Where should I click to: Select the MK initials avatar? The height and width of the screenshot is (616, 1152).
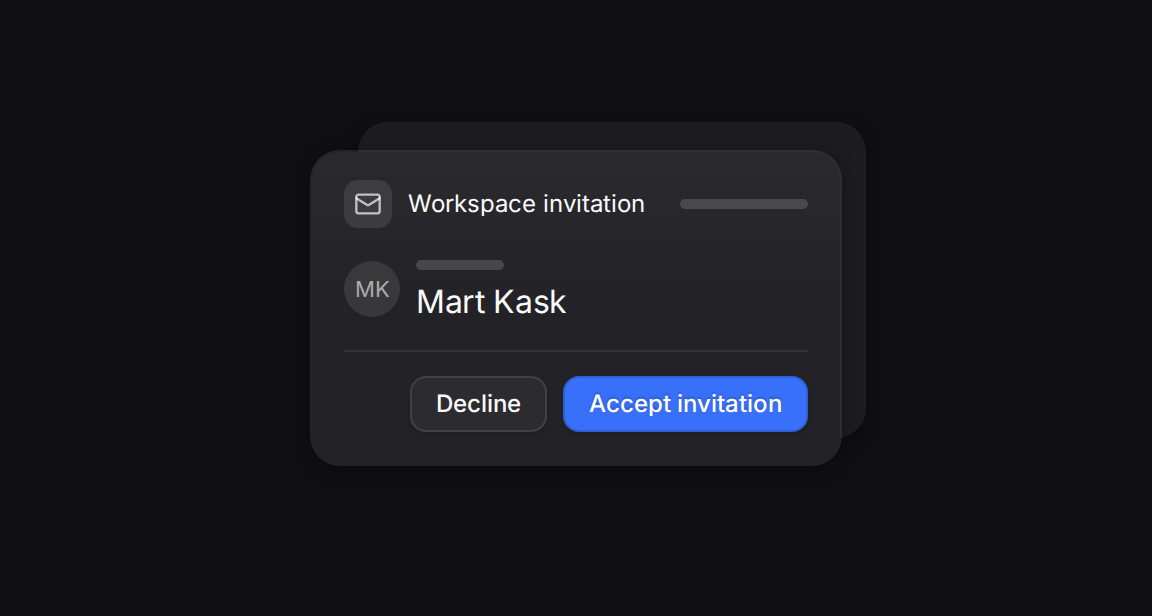pos(372,289)
